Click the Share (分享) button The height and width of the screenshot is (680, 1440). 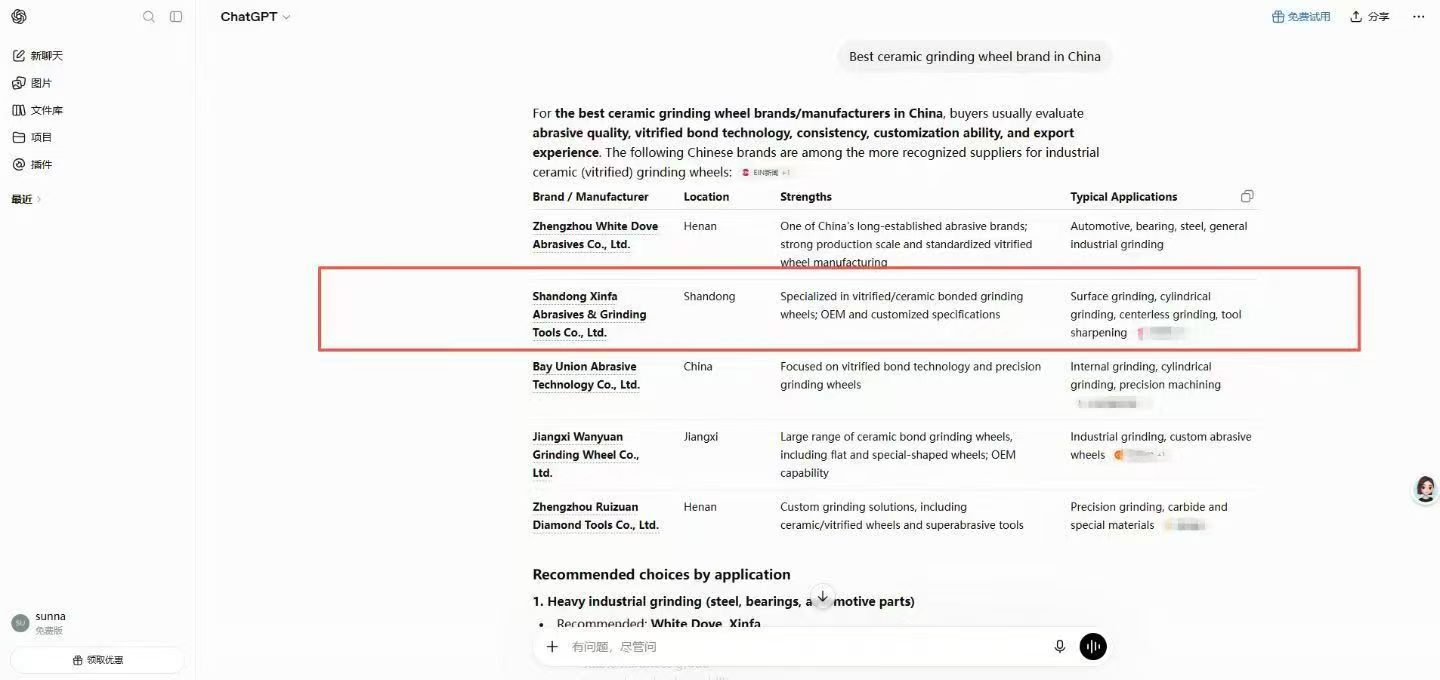point(1370,17)
